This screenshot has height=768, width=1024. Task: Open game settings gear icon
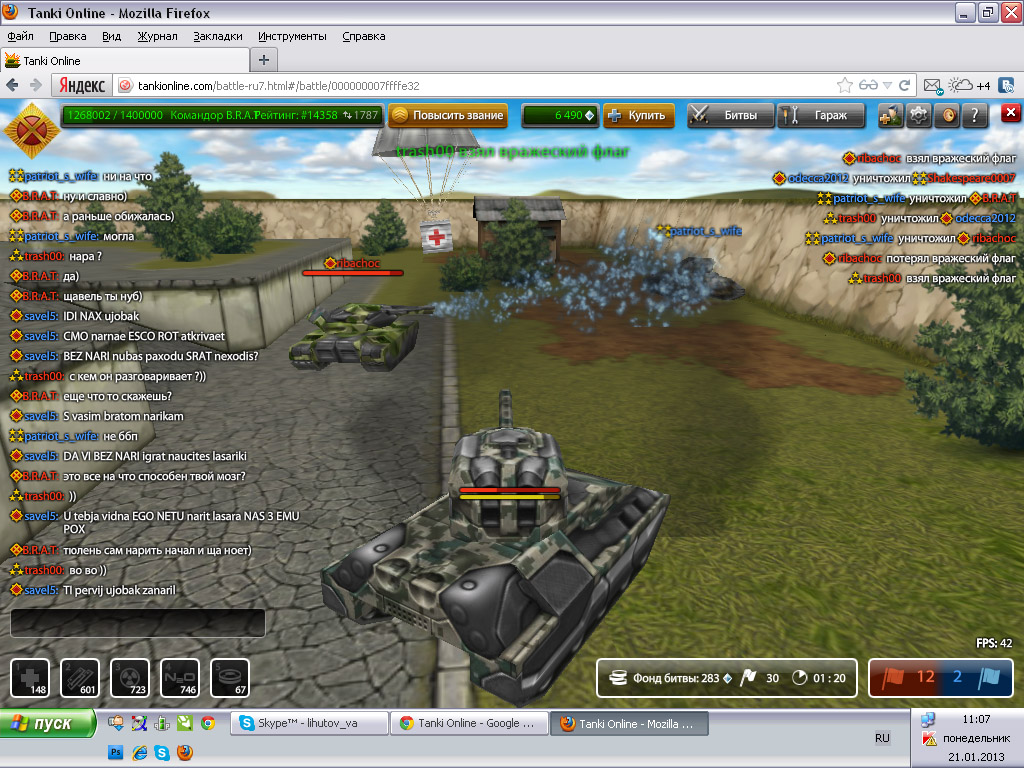tap(918, 116)
